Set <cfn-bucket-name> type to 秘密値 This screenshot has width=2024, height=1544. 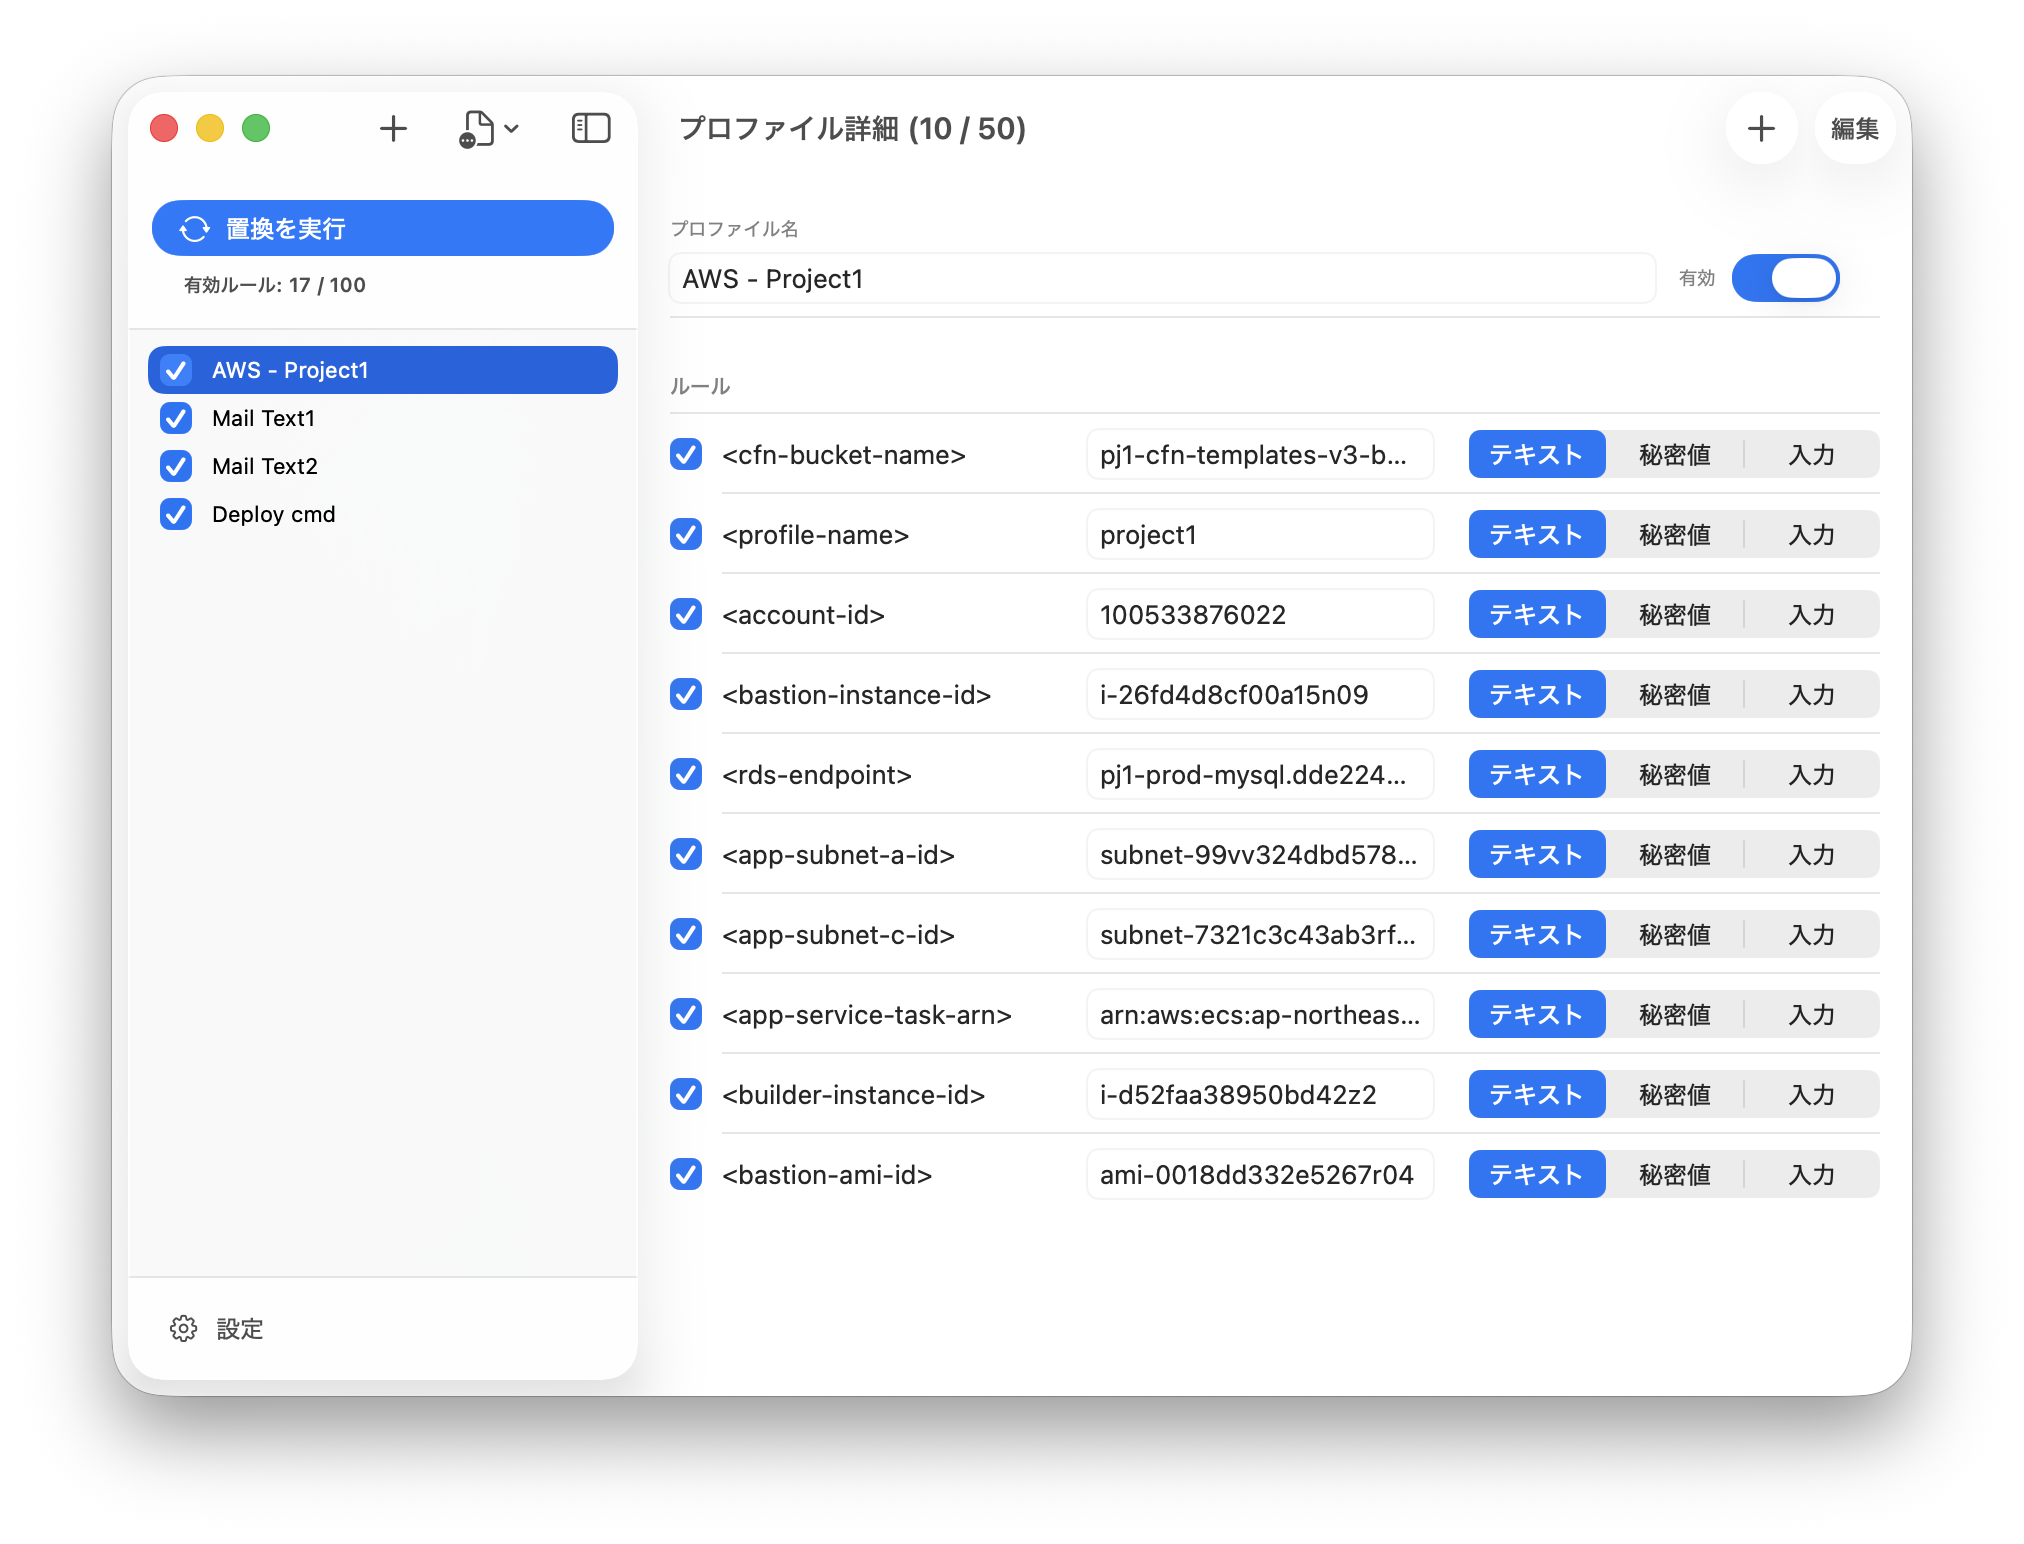pyautogui.click(x=1675, y=454)
